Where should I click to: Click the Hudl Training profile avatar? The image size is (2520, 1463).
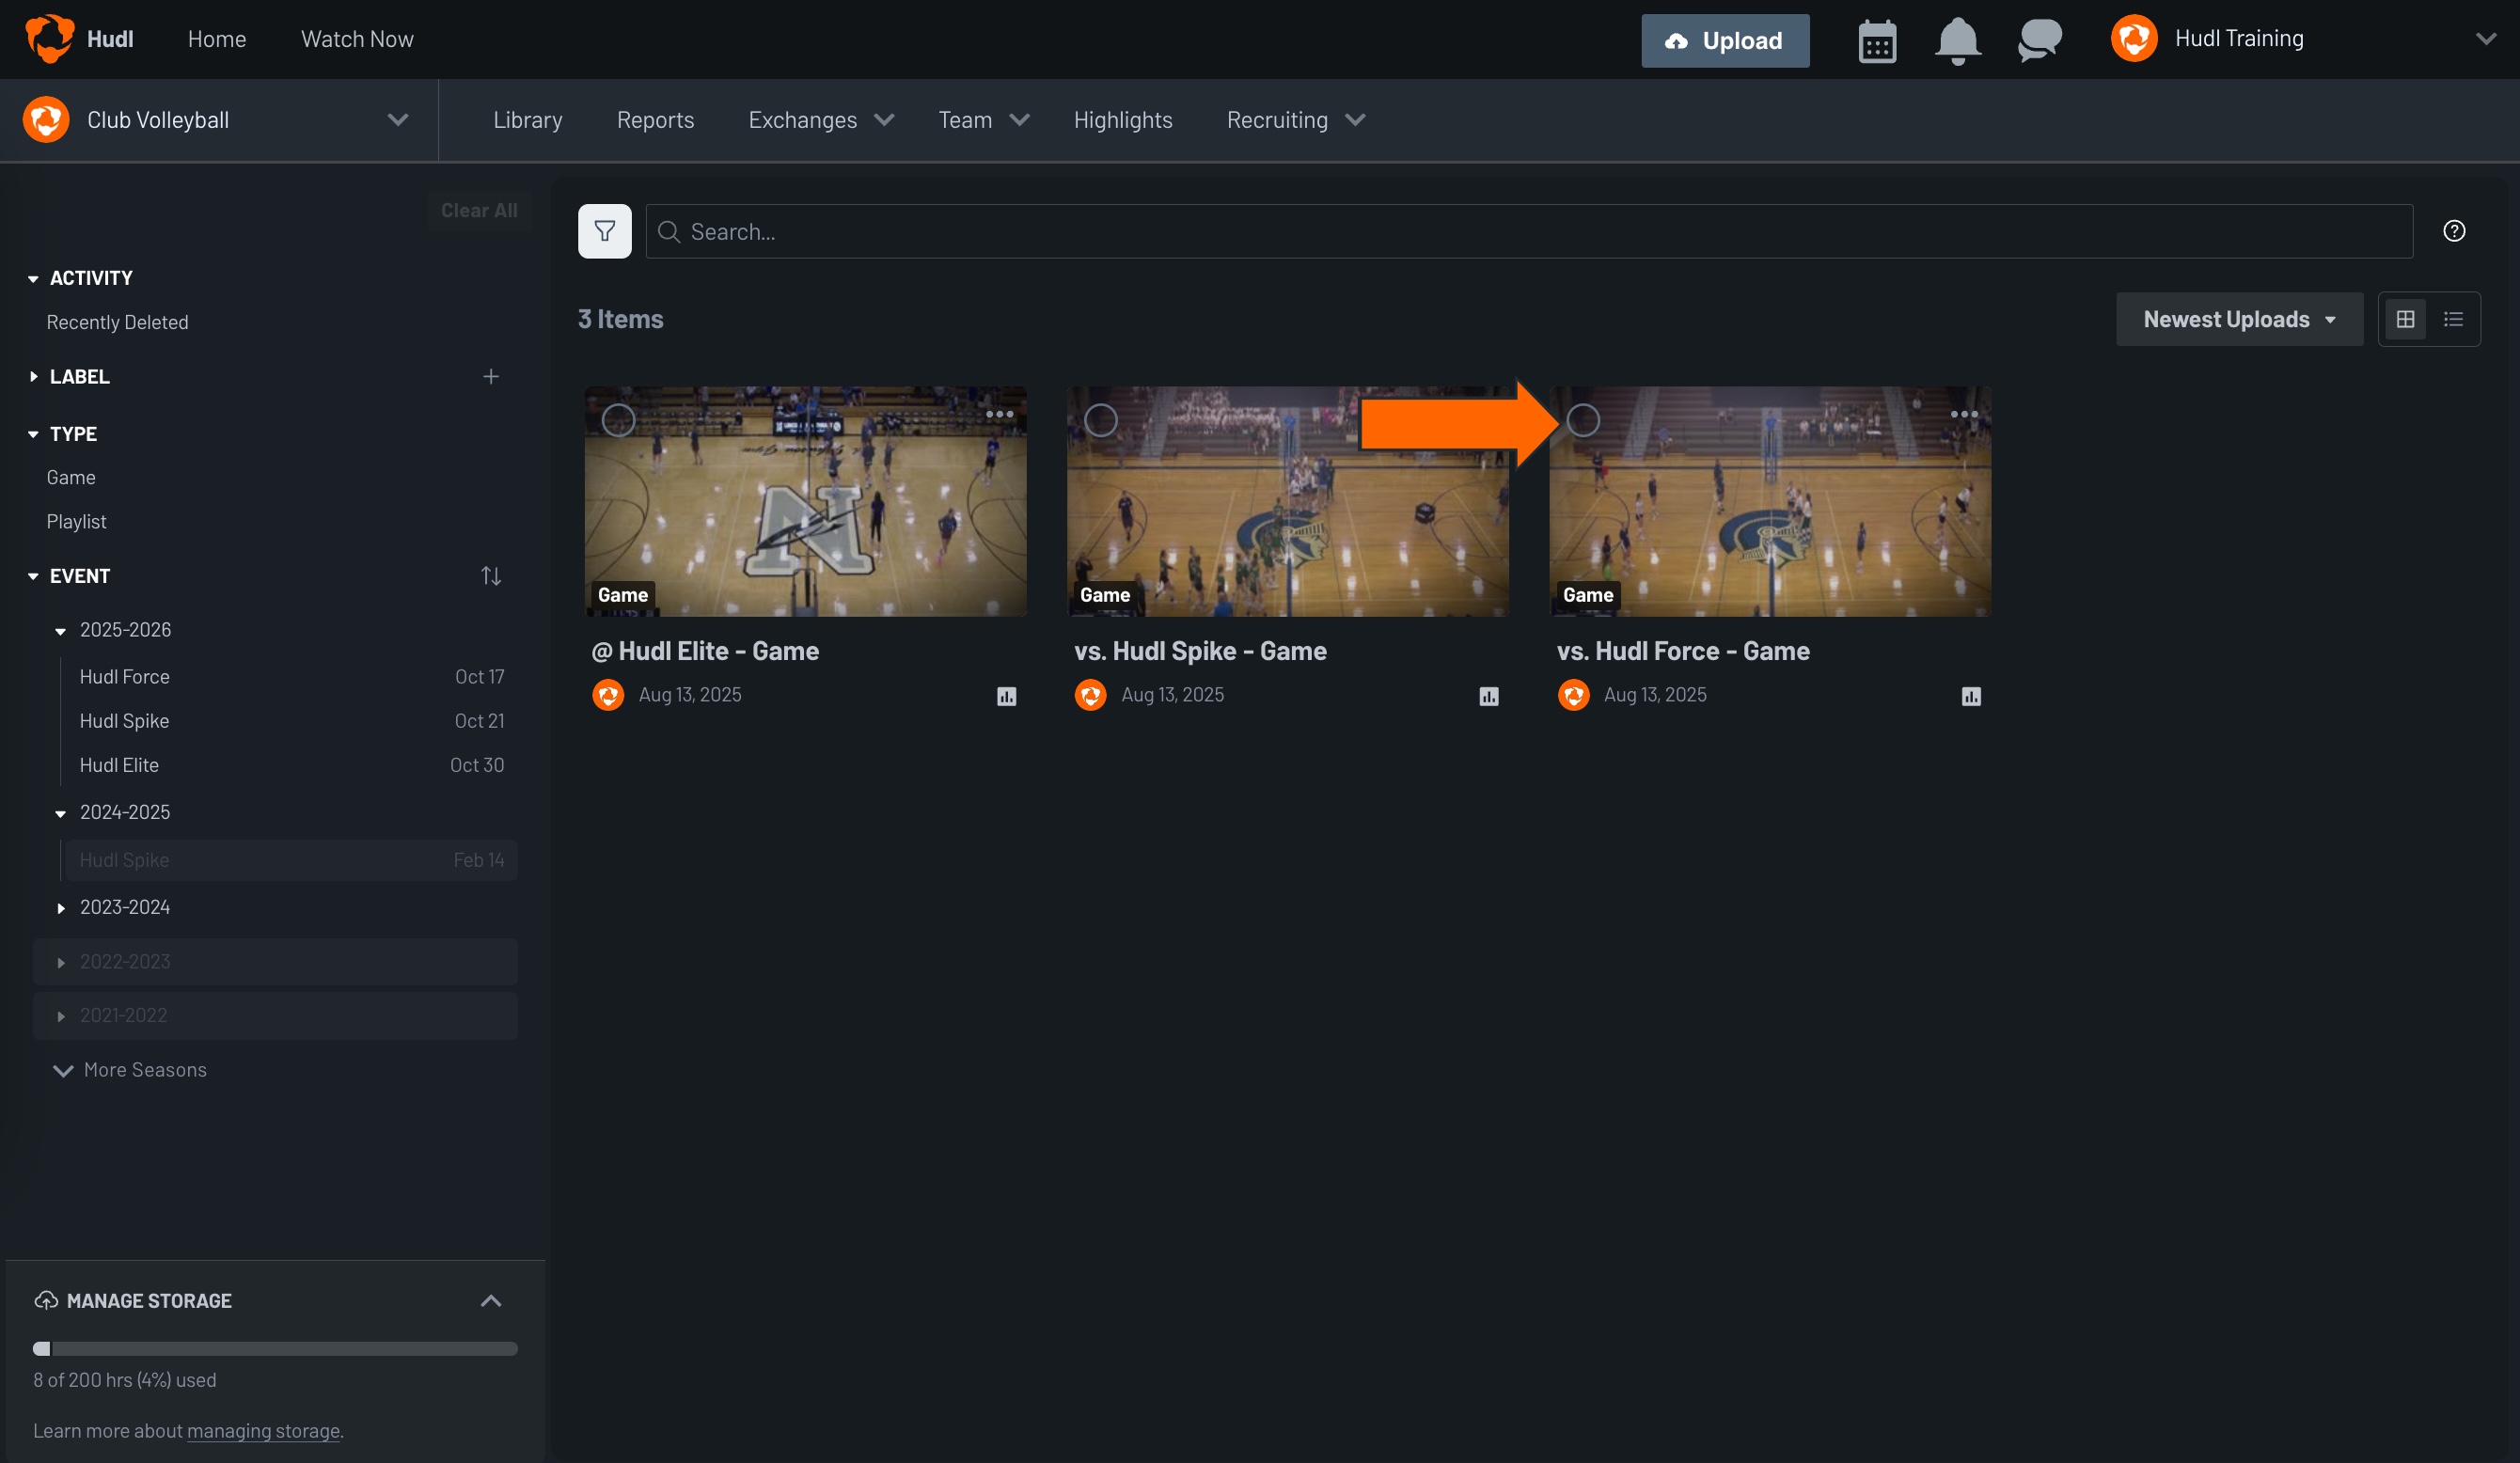(2134, 39)
